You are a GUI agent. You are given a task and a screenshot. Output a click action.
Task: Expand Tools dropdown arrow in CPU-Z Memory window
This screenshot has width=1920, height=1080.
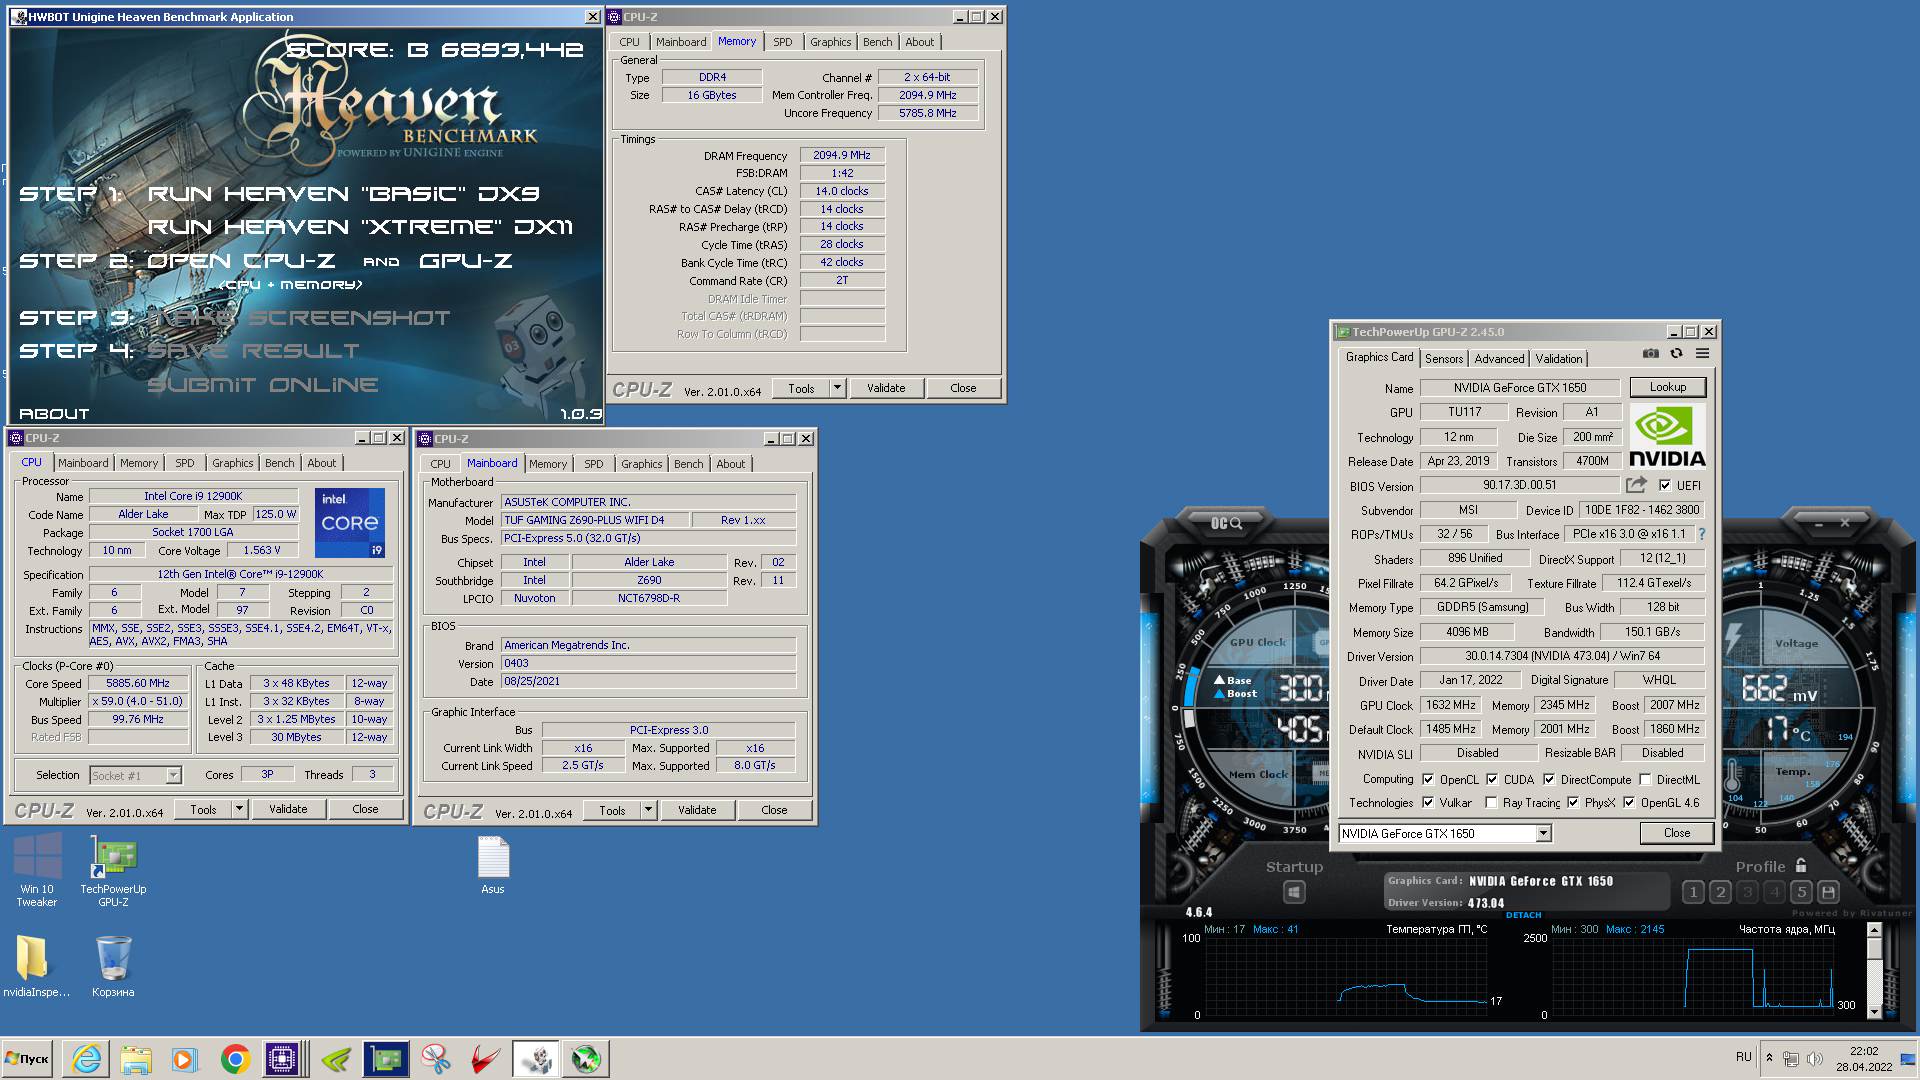(838, 388)
